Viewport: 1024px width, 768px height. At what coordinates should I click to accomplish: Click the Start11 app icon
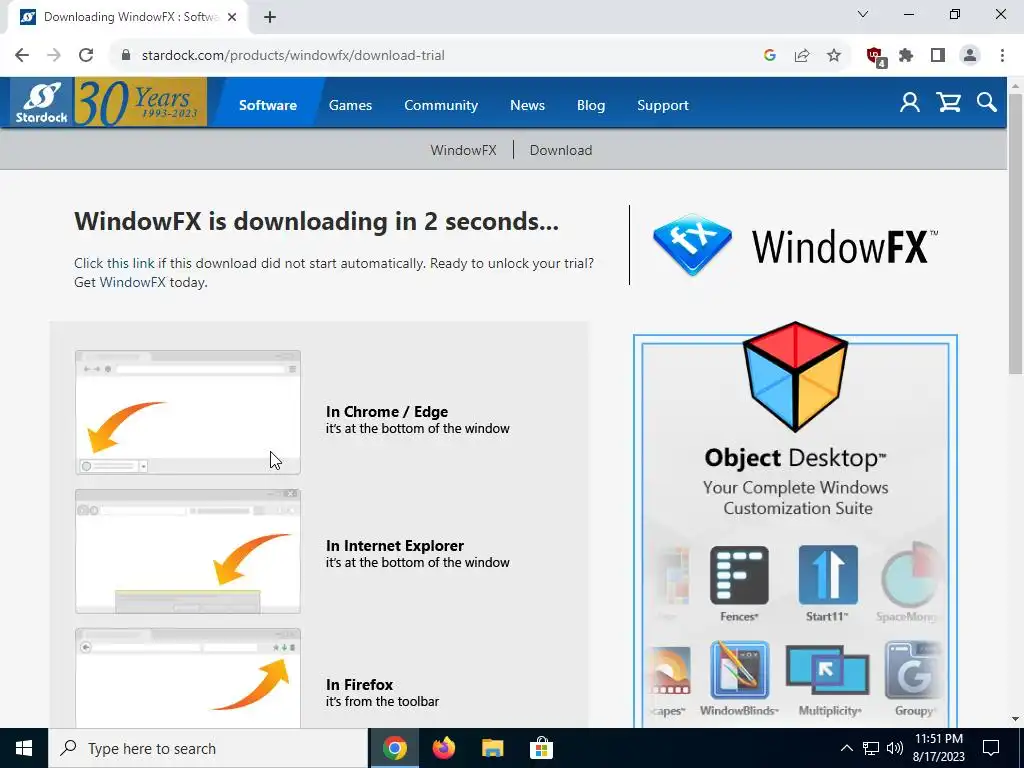(827, 575)
